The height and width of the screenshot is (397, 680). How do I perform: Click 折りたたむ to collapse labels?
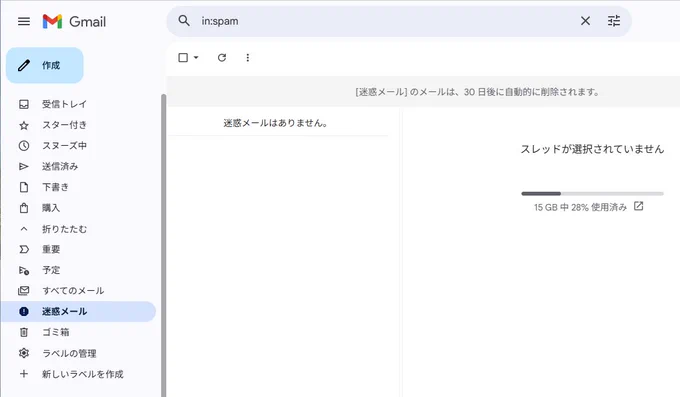tap(64, 229)
